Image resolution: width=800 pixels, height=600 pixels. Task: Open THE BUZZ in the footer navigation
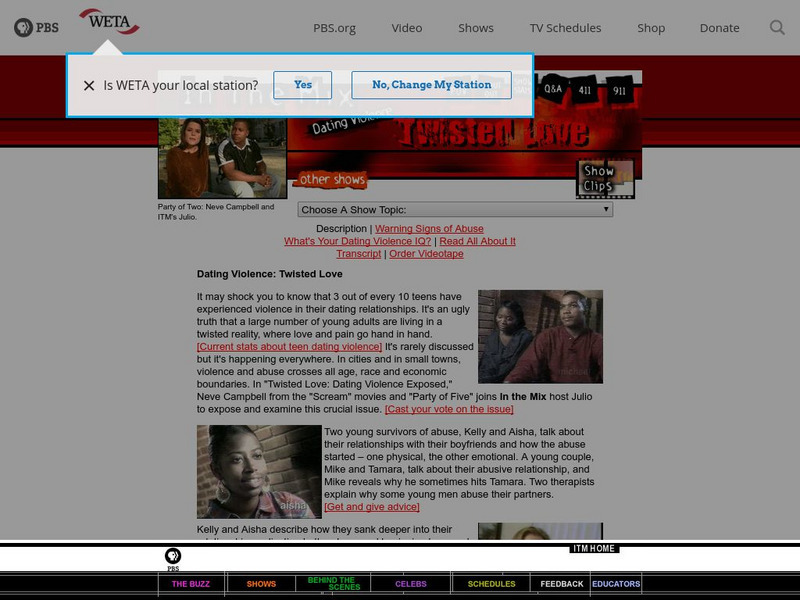191,584
